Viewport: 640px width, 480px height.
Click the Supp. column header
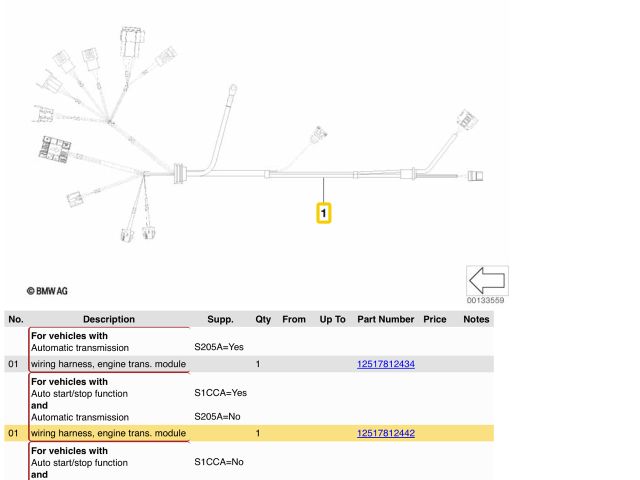click(x=219, y=319)
